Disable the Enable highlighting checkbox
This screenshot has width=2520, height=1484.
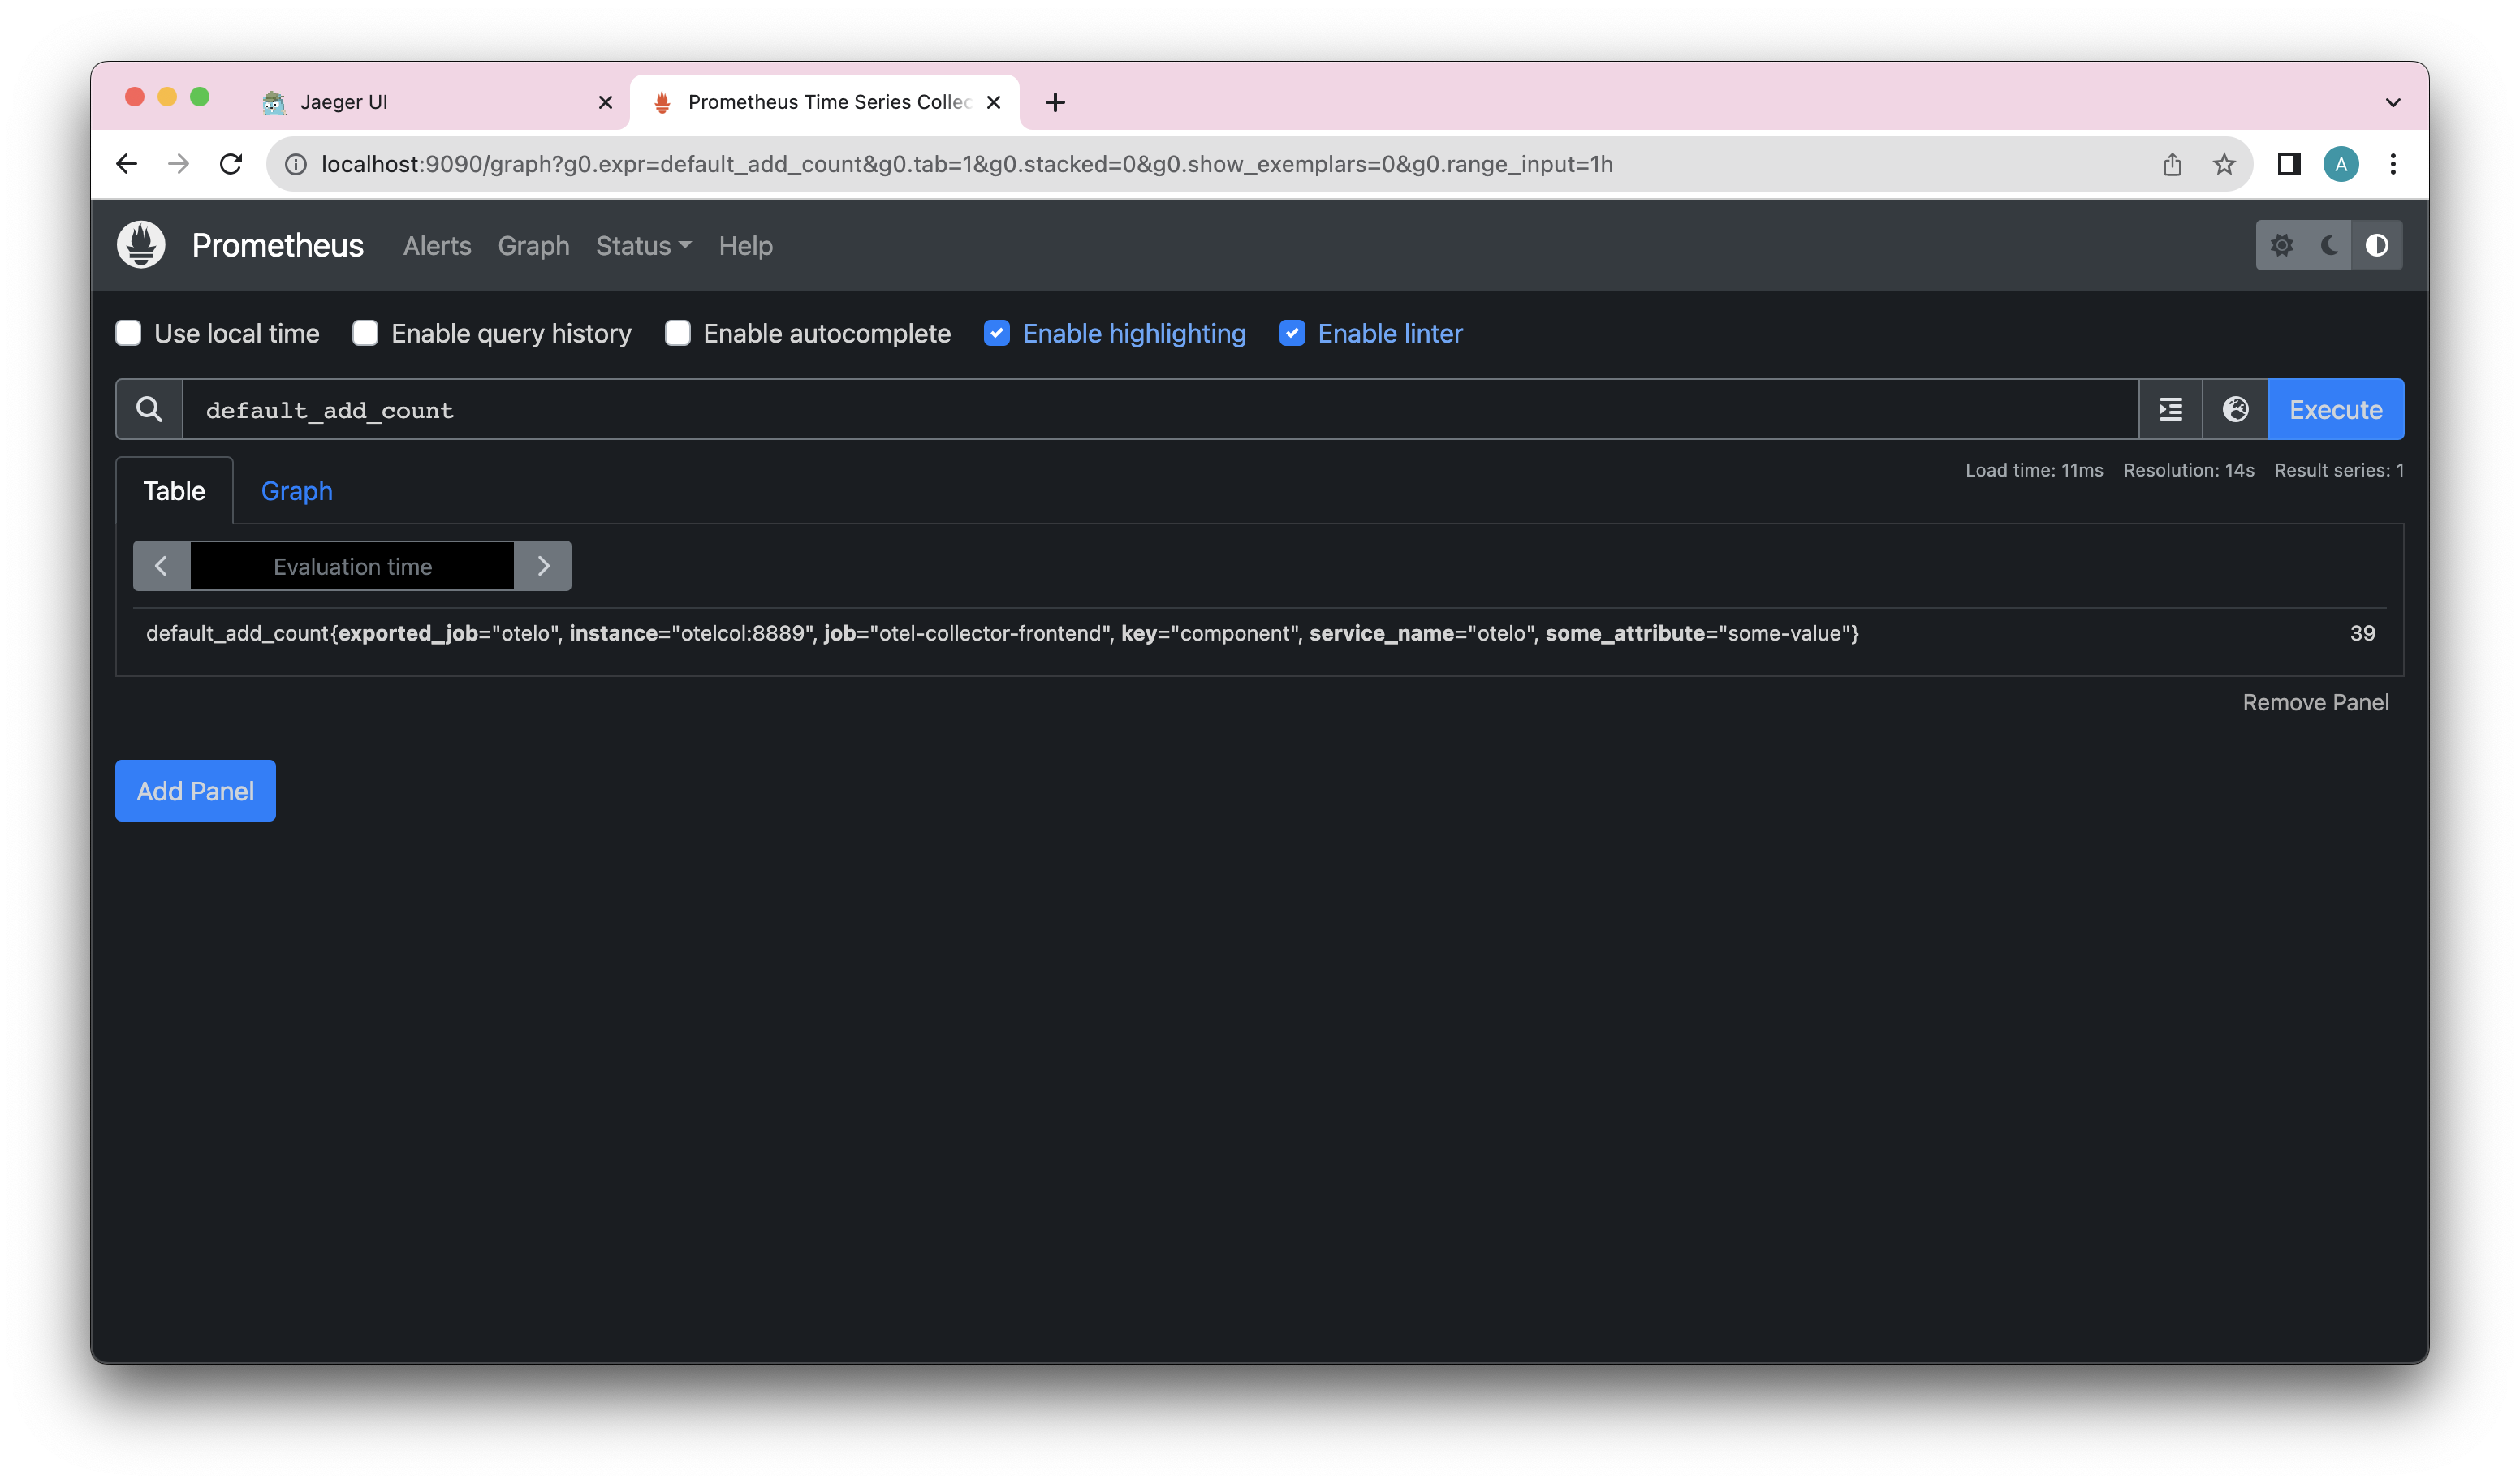[996, 333]
